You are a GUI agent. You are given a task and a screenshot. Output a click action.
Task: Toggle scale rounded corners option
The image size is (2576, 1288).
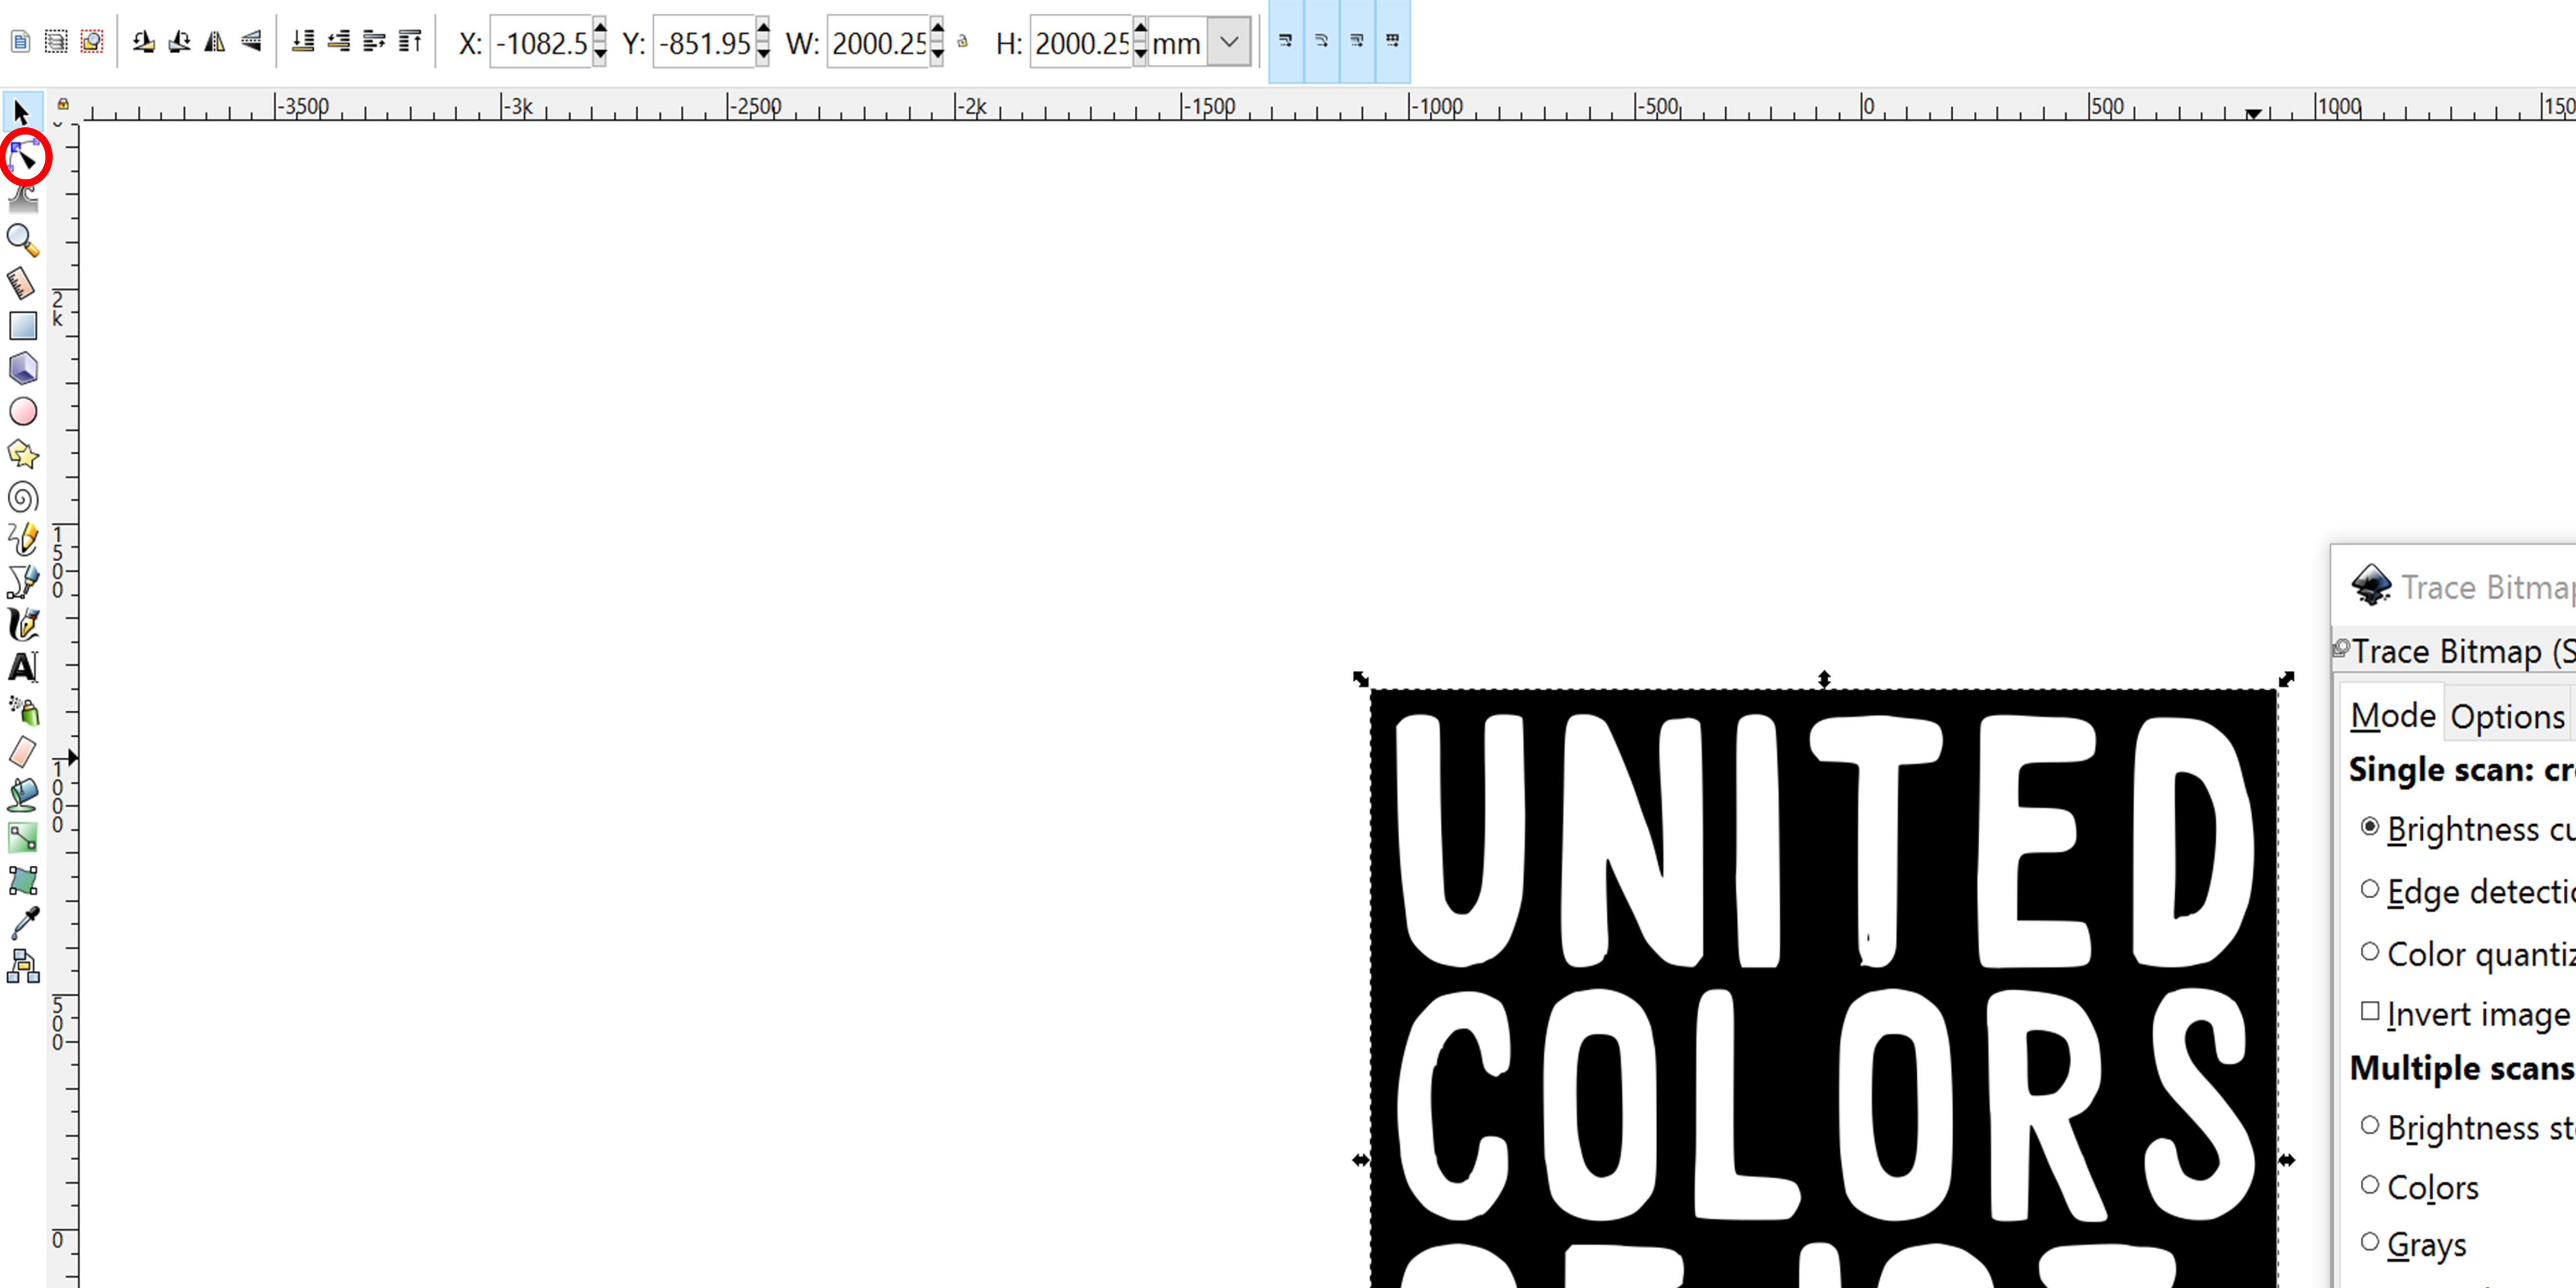(1322, 41)
